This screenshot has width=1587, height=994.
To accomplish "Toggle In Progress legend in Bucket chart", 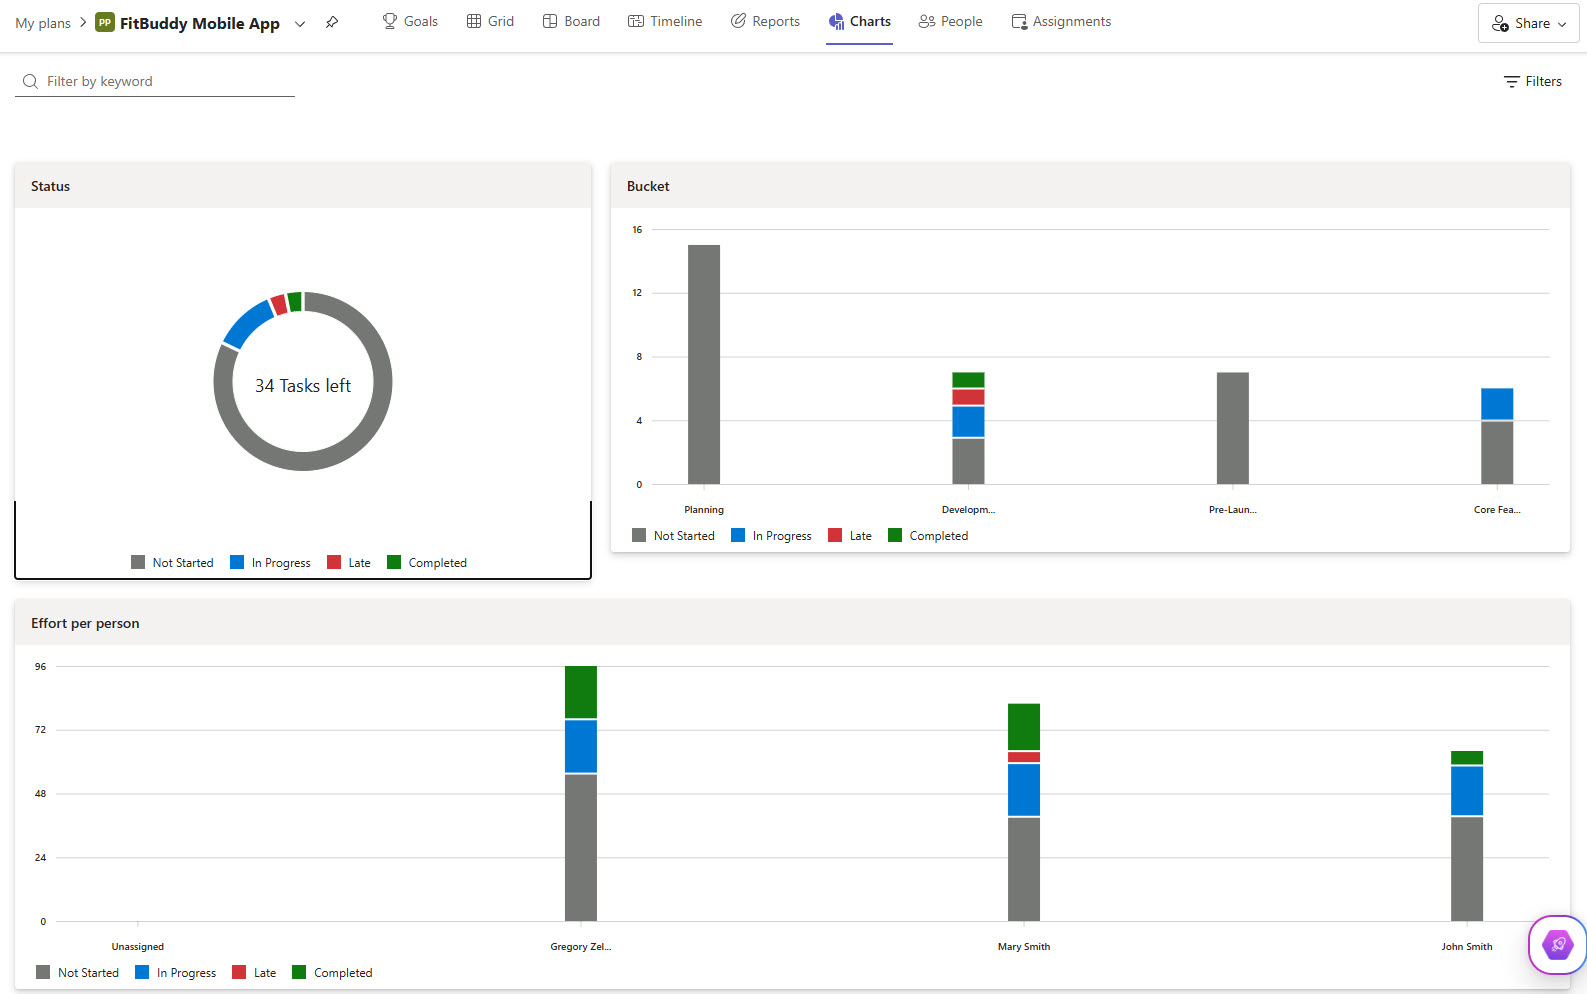I will 771,536.
